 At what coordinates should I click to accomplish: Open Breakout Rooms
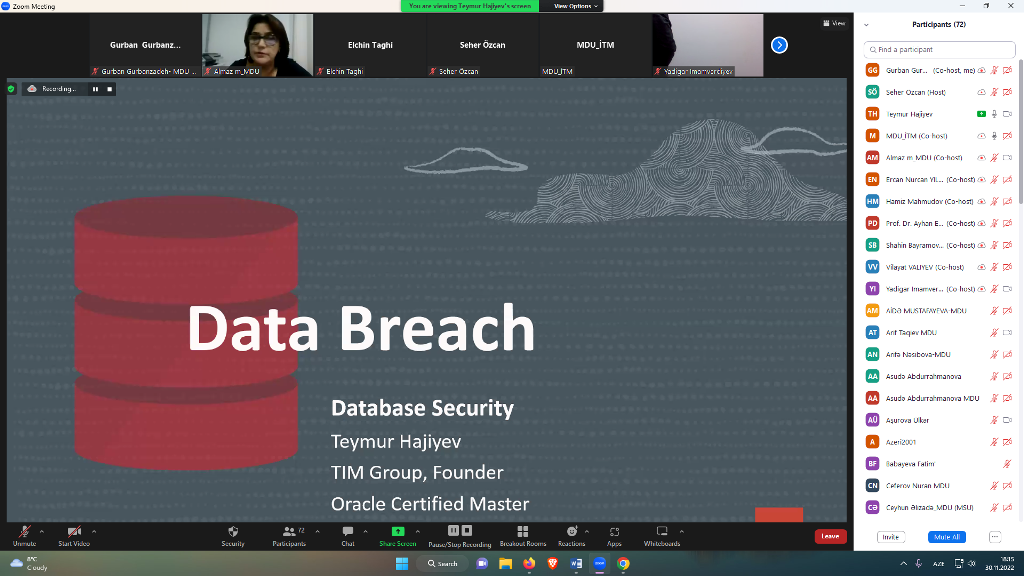tap(522, 532)
